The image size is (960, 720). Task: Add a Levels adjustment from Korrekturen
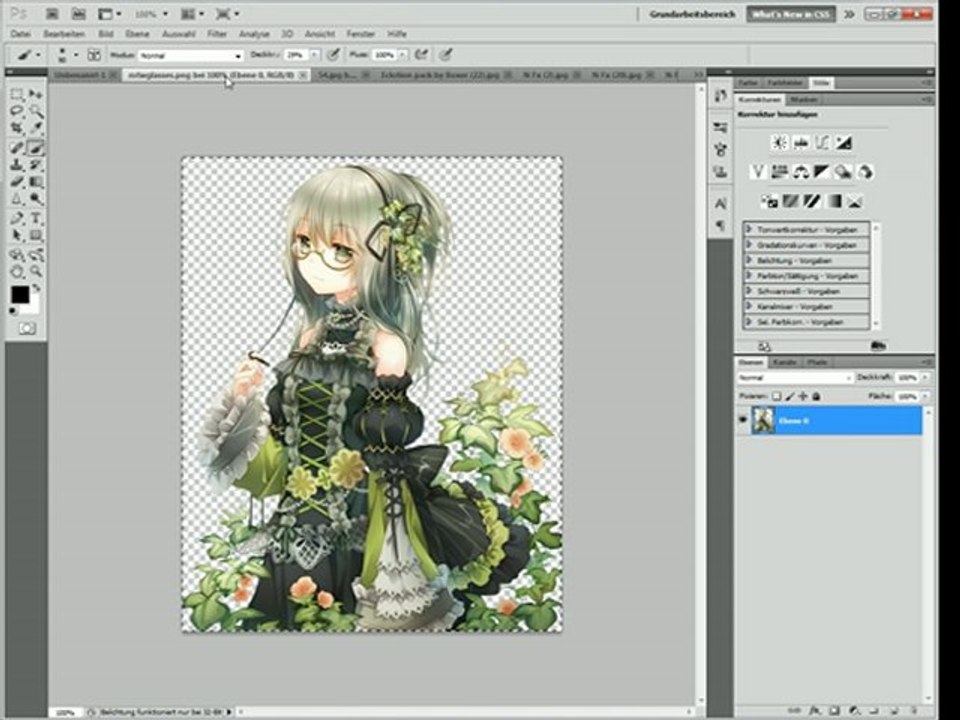(801, 143)
